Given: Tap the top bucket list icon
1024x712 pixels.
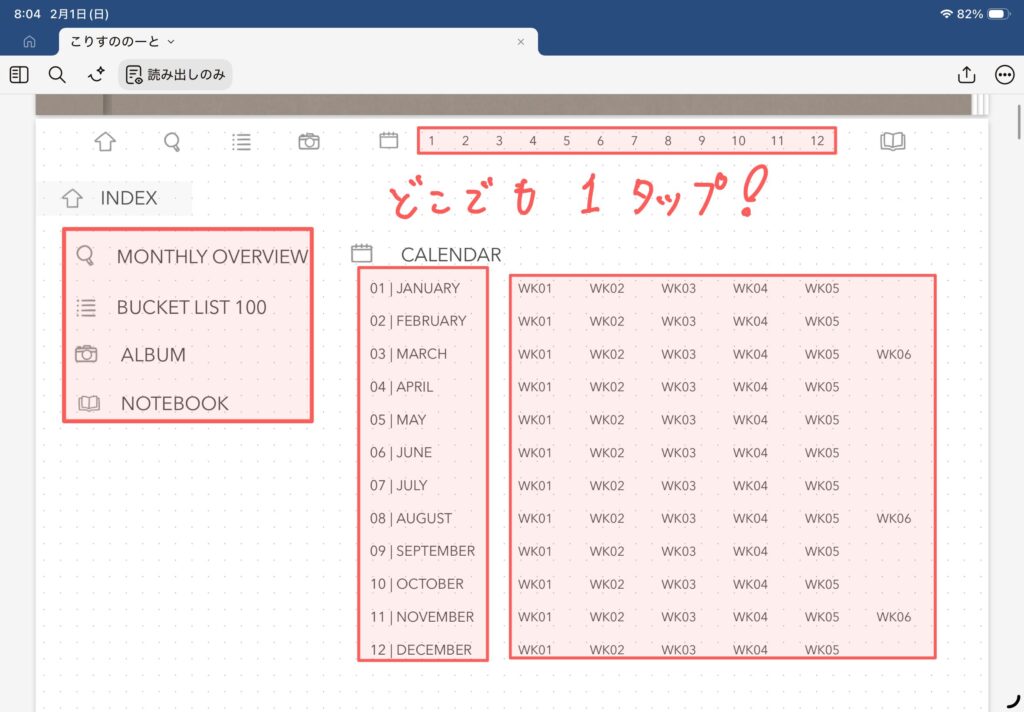Looking at the screenshot, I should pos(241,142).
